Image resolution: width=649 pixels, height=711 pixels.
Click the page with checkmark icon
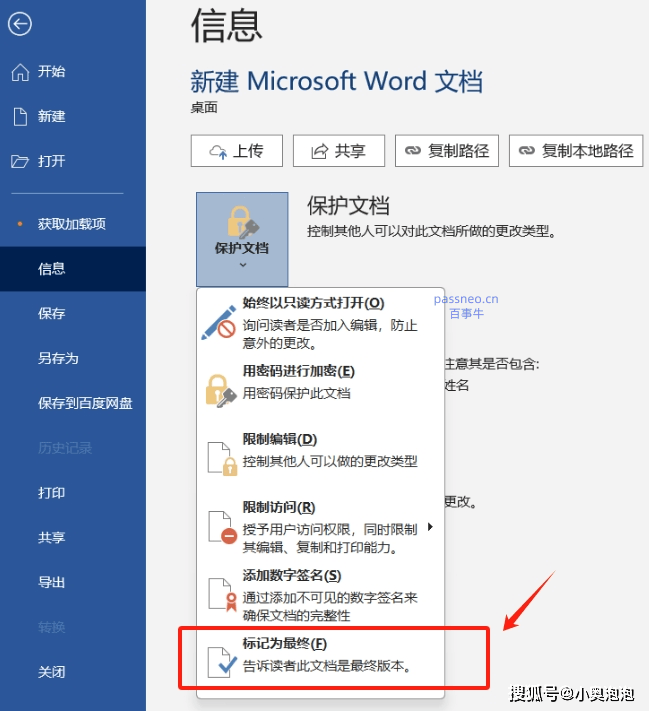coord(222,662)
